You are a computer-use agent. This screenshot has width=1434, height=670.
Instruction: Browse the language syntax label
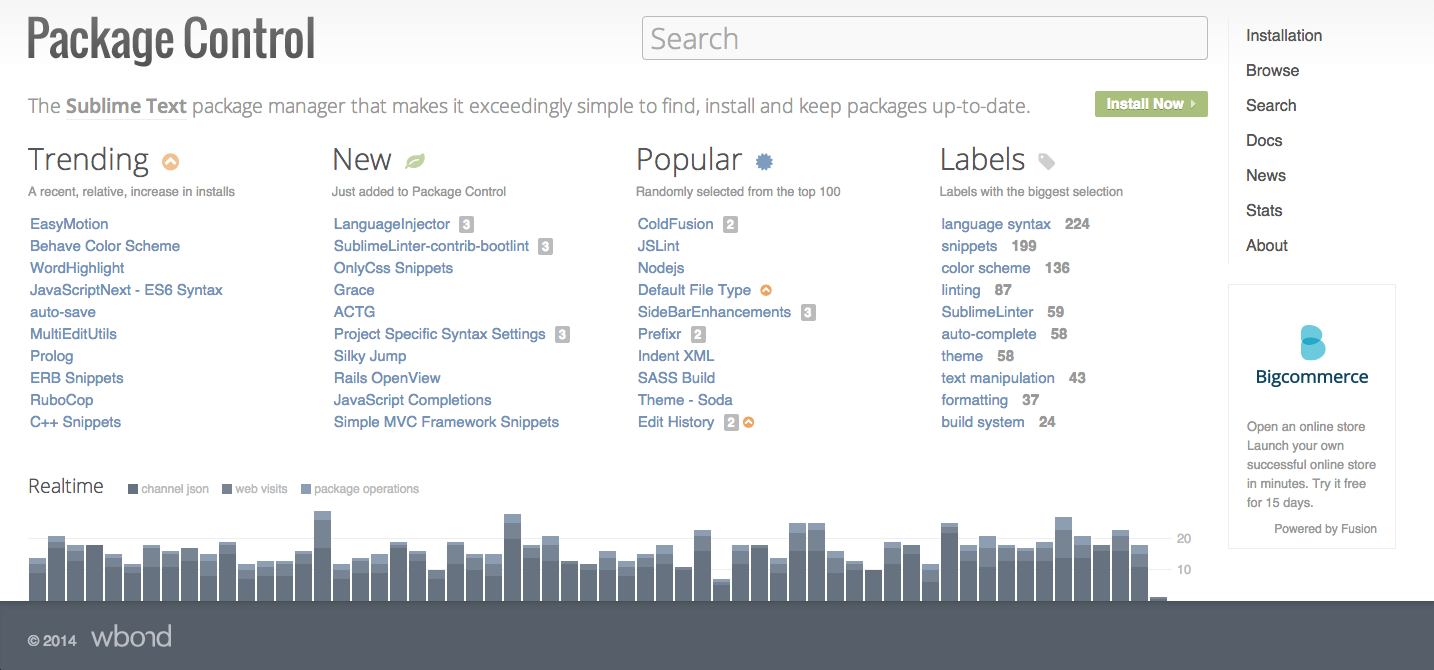coord(996,224)
